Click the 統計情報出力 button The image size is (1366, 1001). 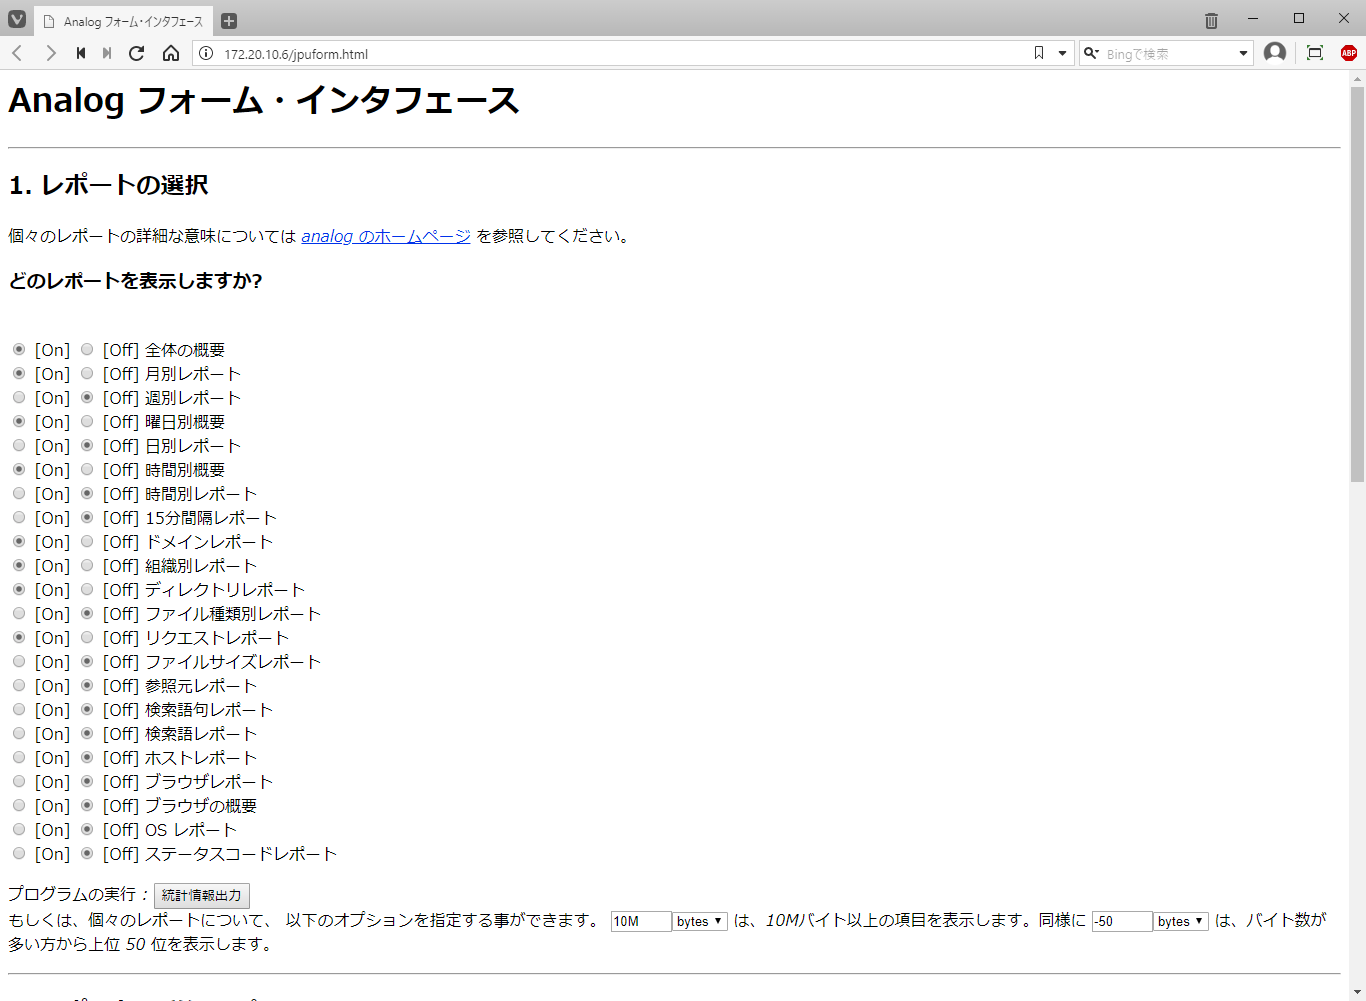tap(202, 895)
